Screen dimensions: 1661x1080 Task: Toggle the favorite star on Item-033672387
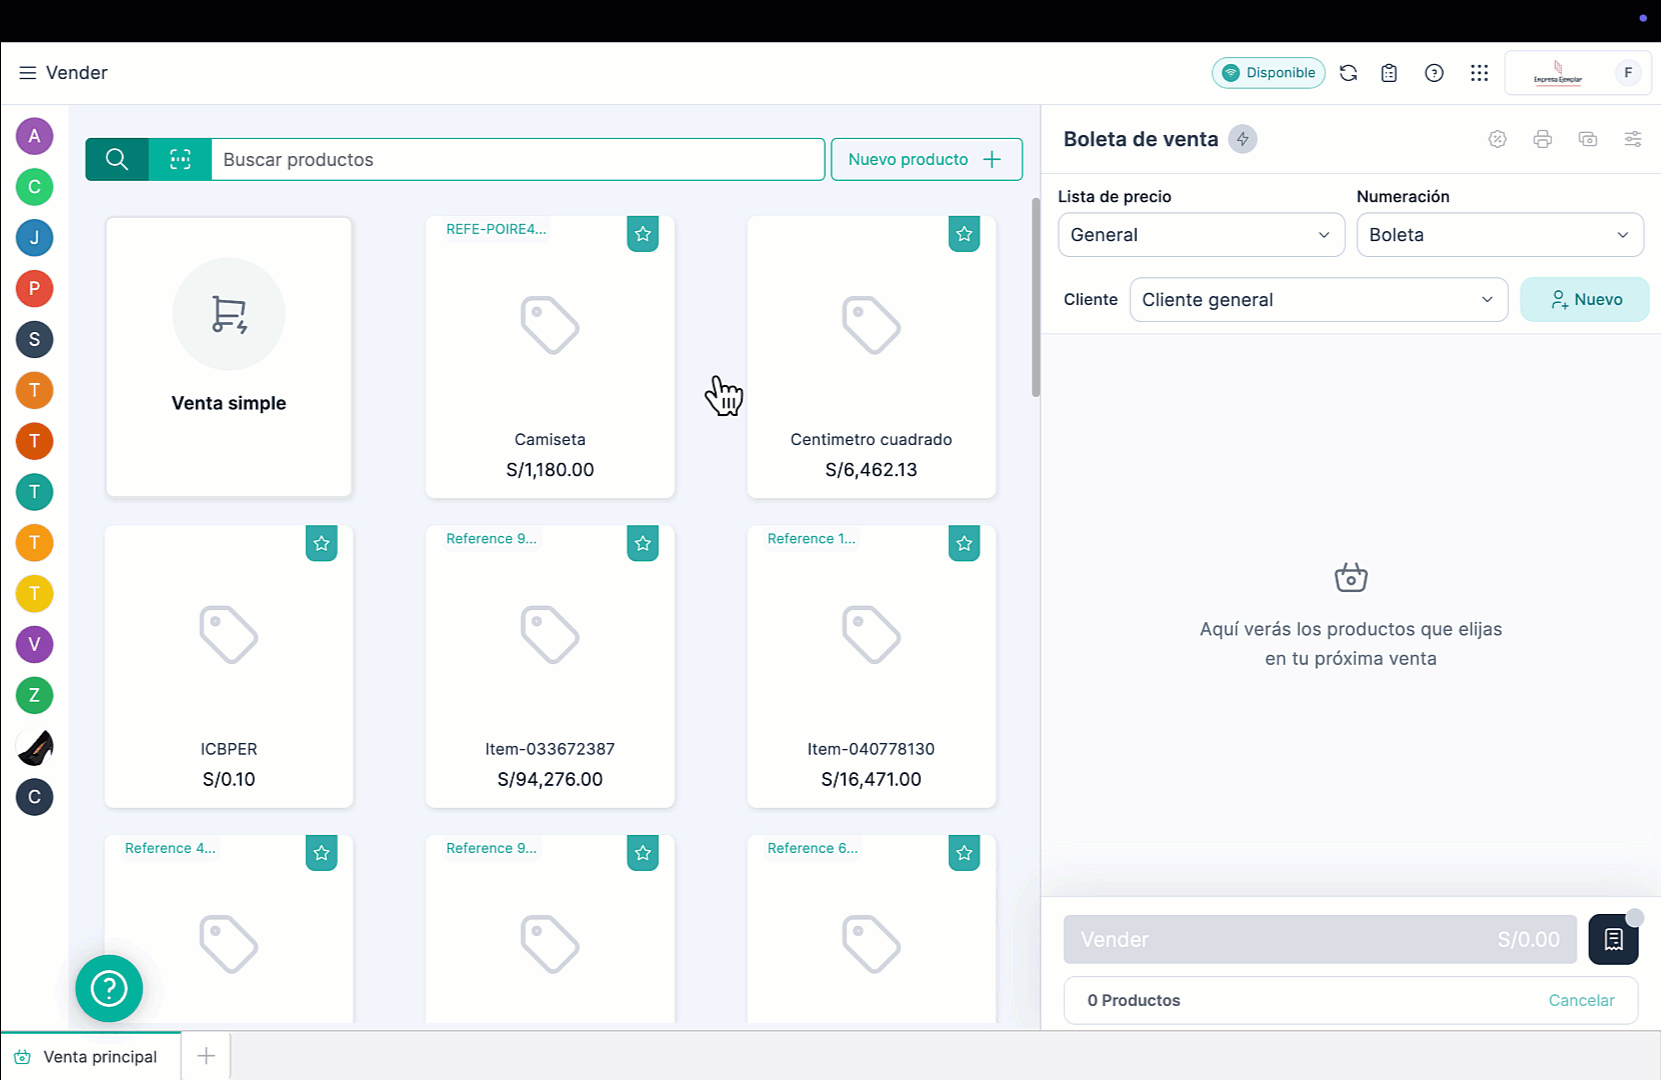coord(643,543)
